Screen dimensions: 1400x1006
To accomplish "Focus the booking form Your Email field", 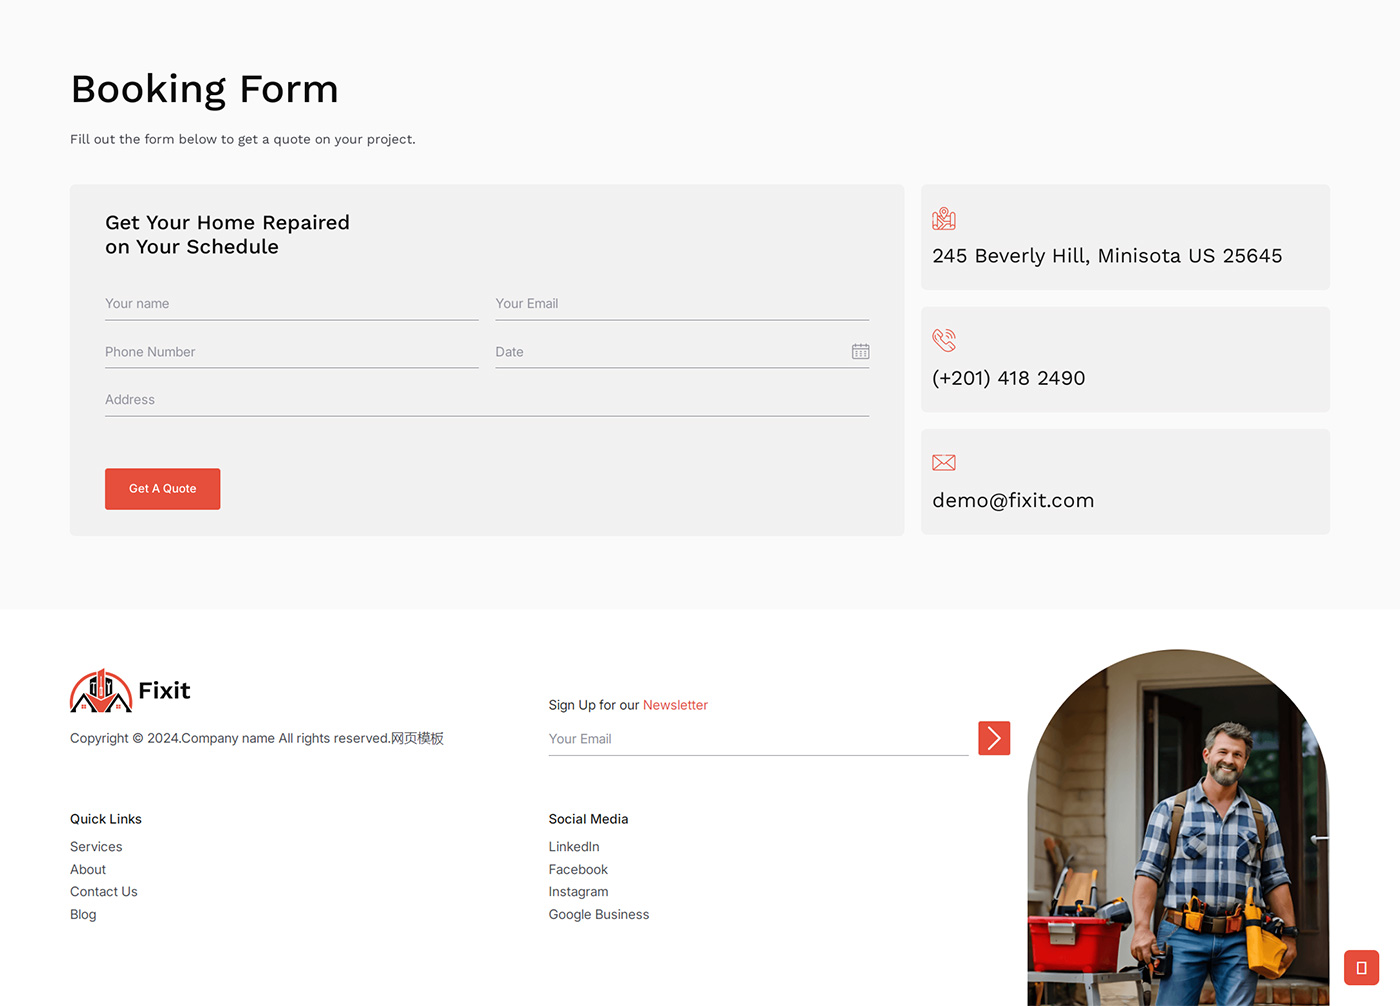I will [682, 304].
